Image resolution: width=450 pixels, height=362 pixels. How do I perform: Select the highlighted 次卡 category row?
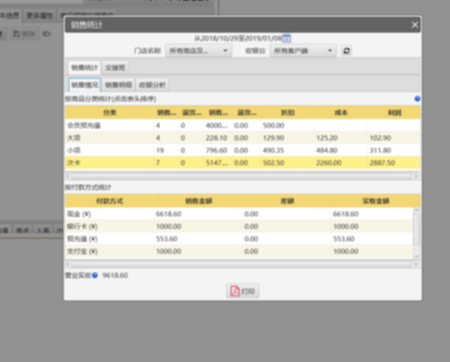(243, 163)
